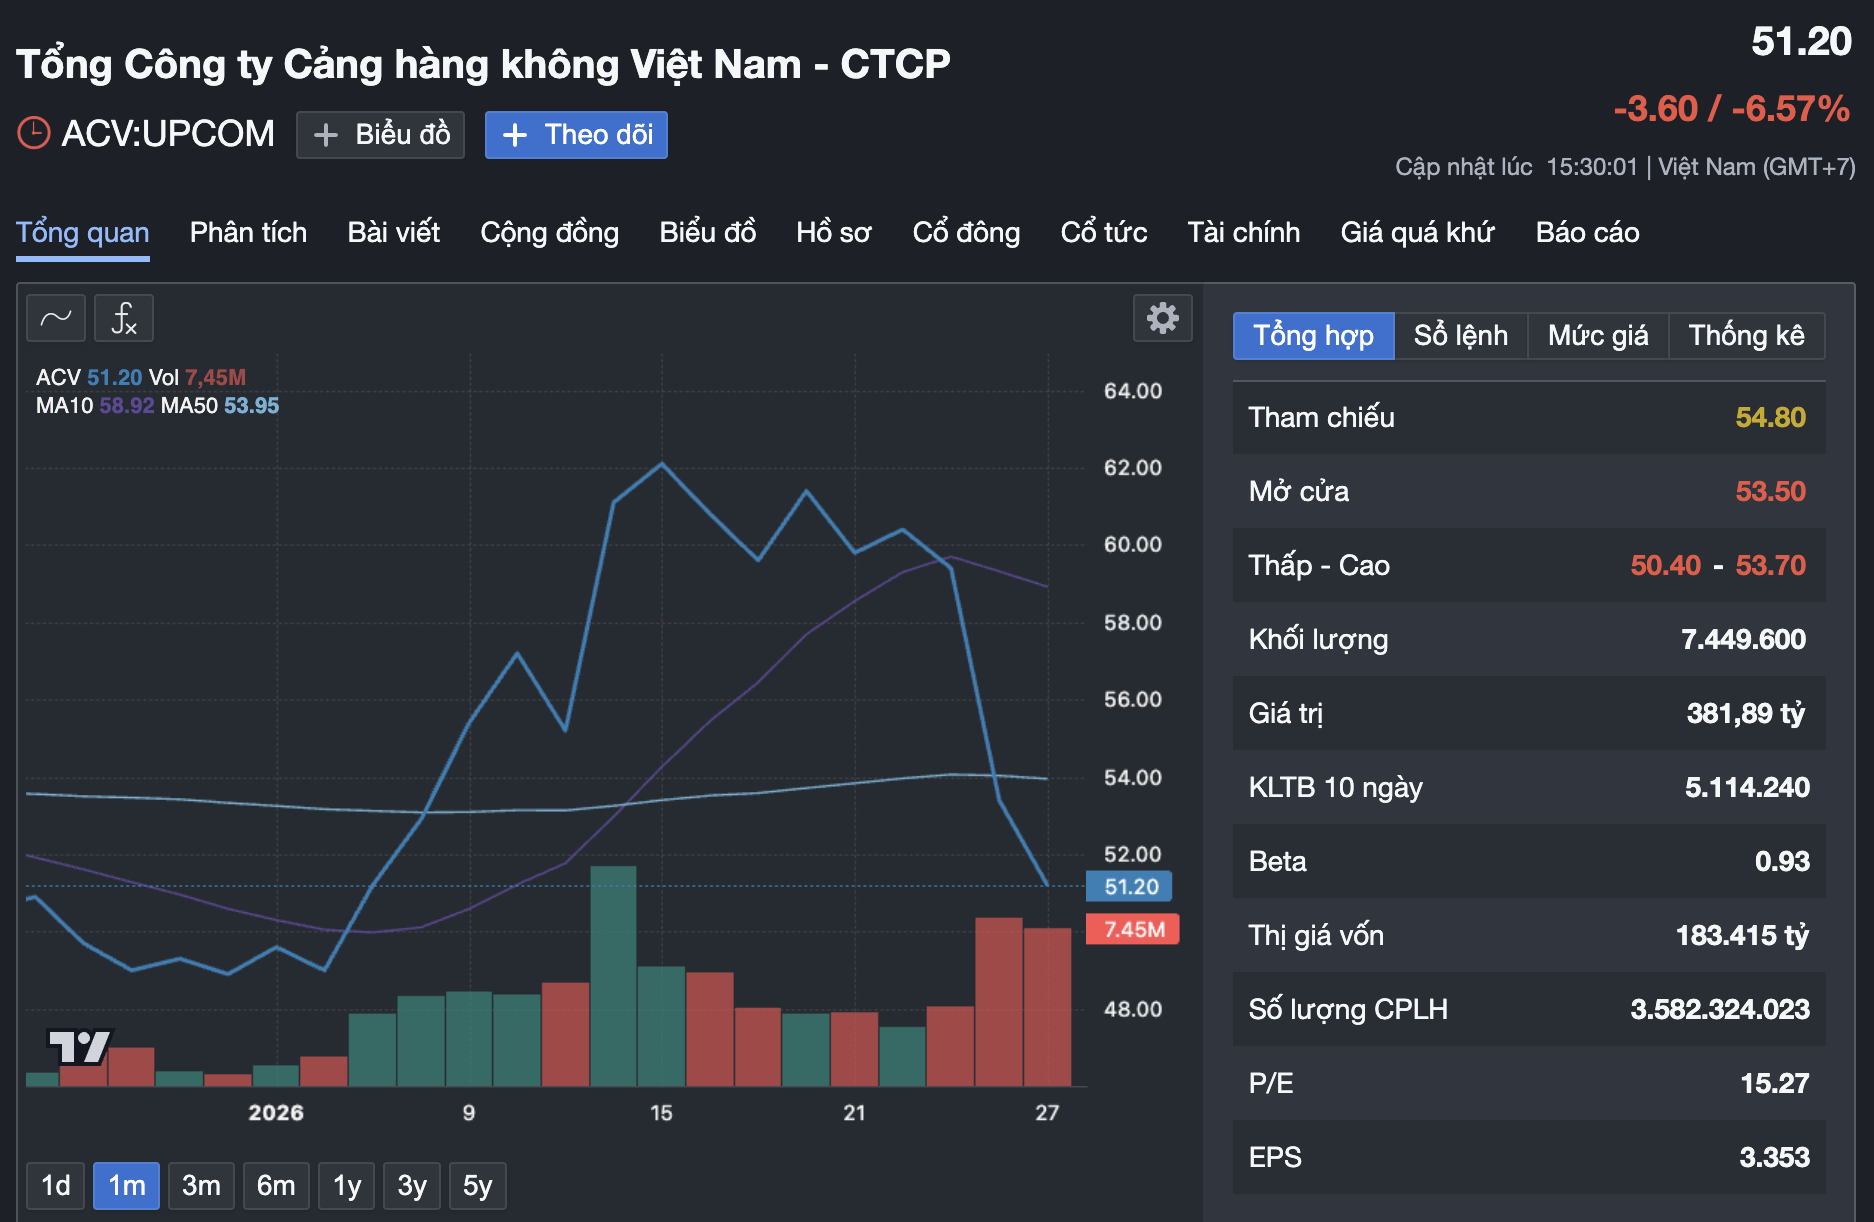Toggle the 1d timeframe
The height and width of the screenshot is (1222, 1874).
(x=54, y=1185)
